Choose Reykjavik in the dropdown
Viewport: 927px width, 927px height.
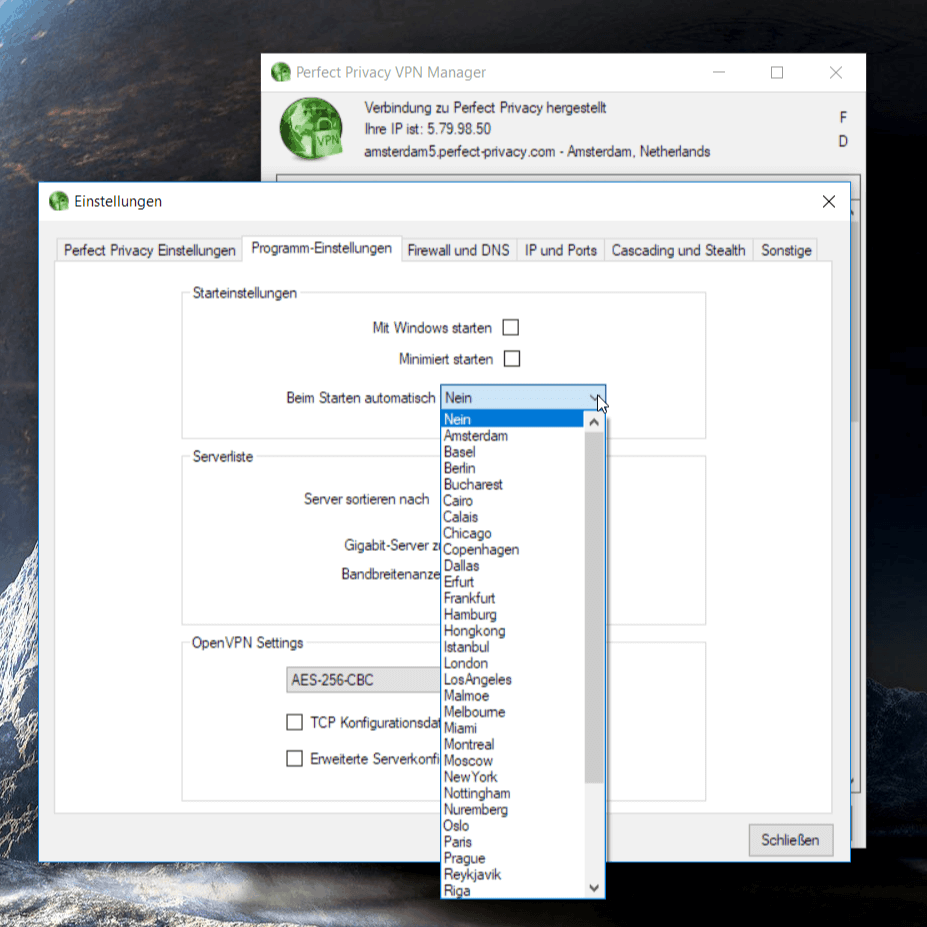[513, 874]
